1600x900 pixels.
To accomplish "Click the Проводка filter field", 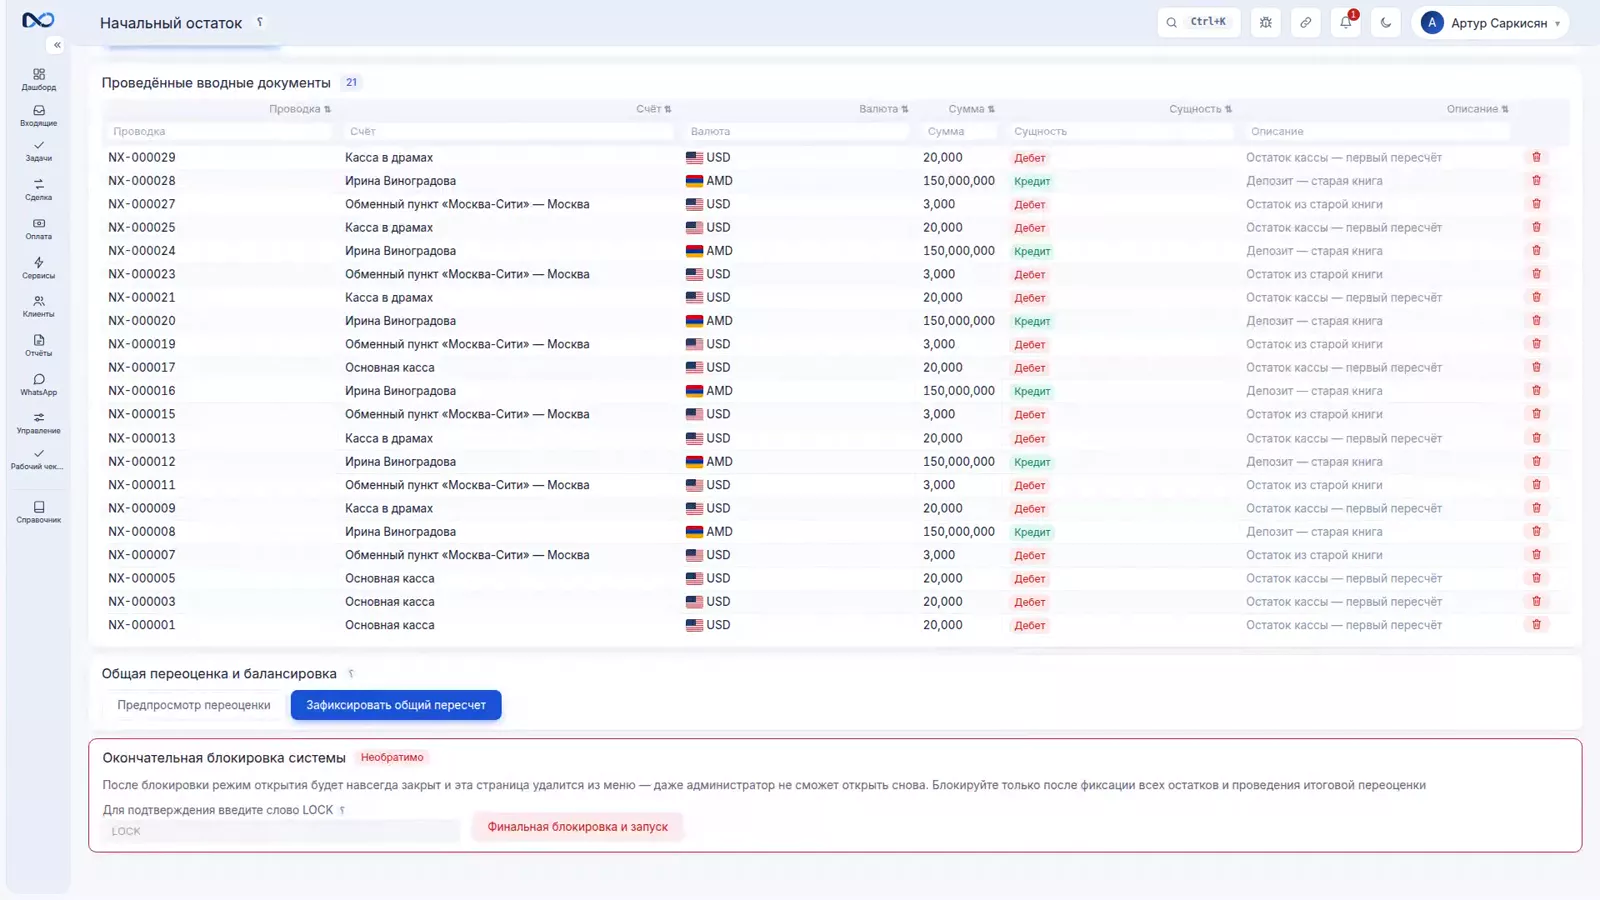I will (x=219, y=131).
